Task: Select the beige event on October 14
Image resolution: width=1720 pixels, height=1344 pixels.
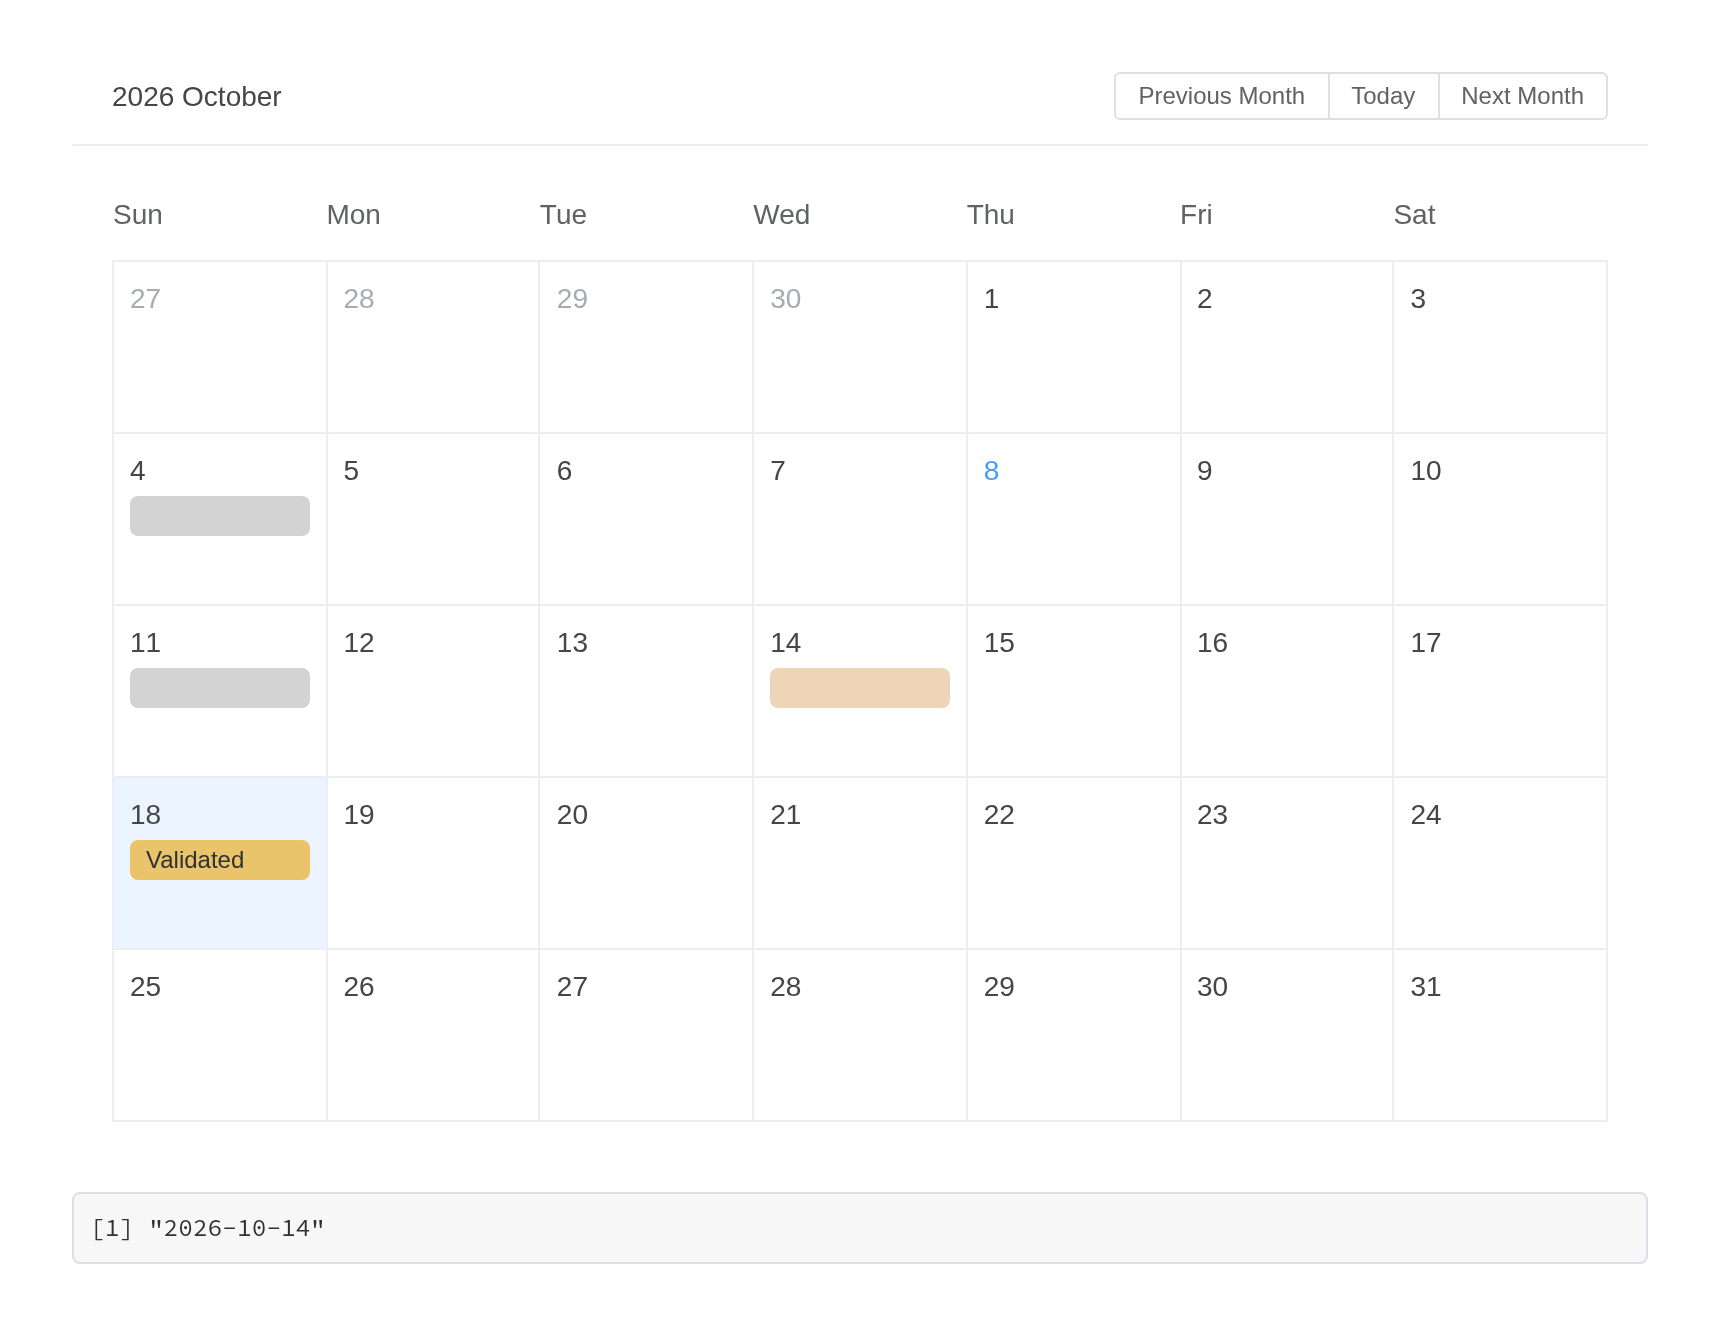Action: point(860,688)
